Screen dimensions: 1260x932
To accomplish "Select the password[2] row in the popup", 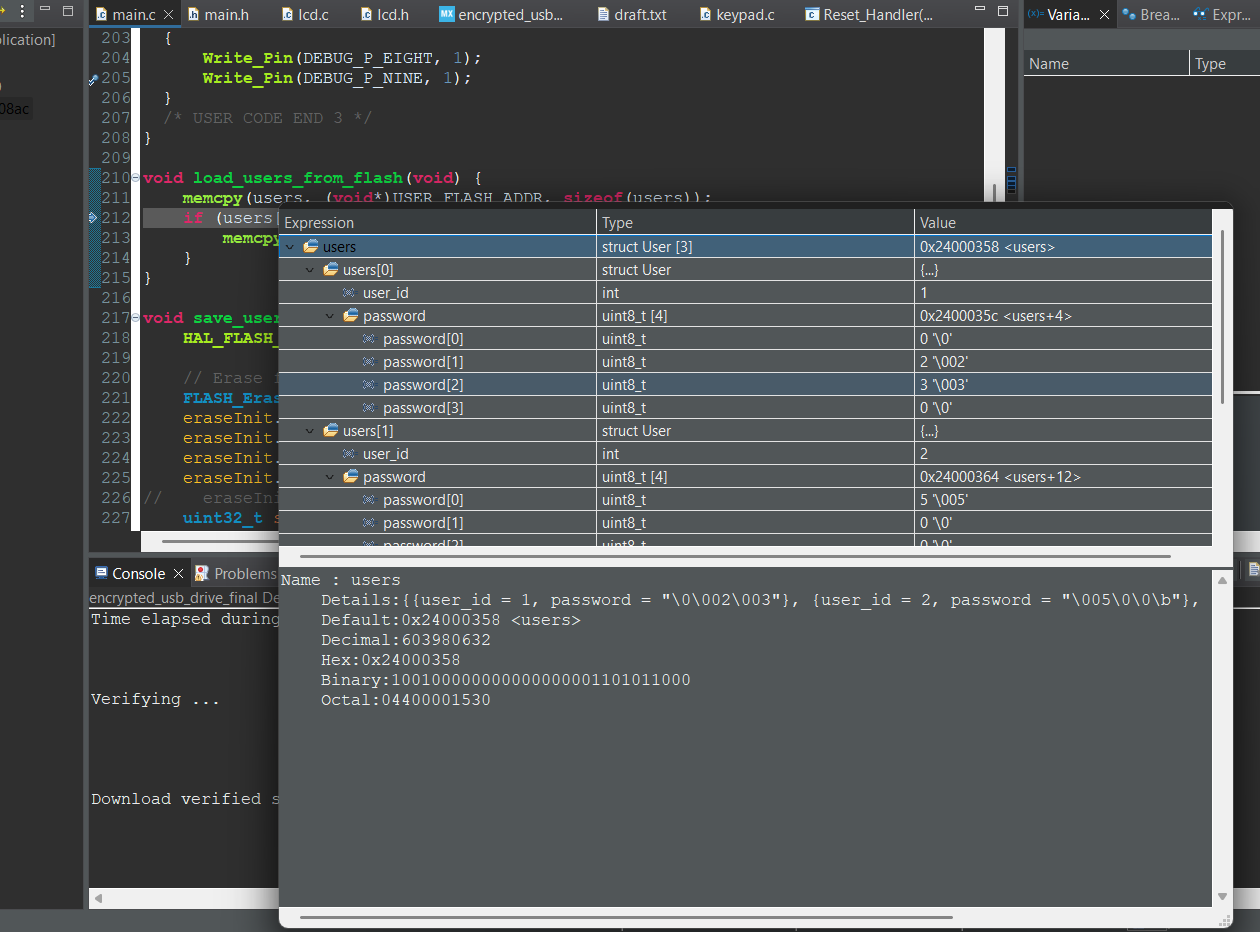I will 422,385.
